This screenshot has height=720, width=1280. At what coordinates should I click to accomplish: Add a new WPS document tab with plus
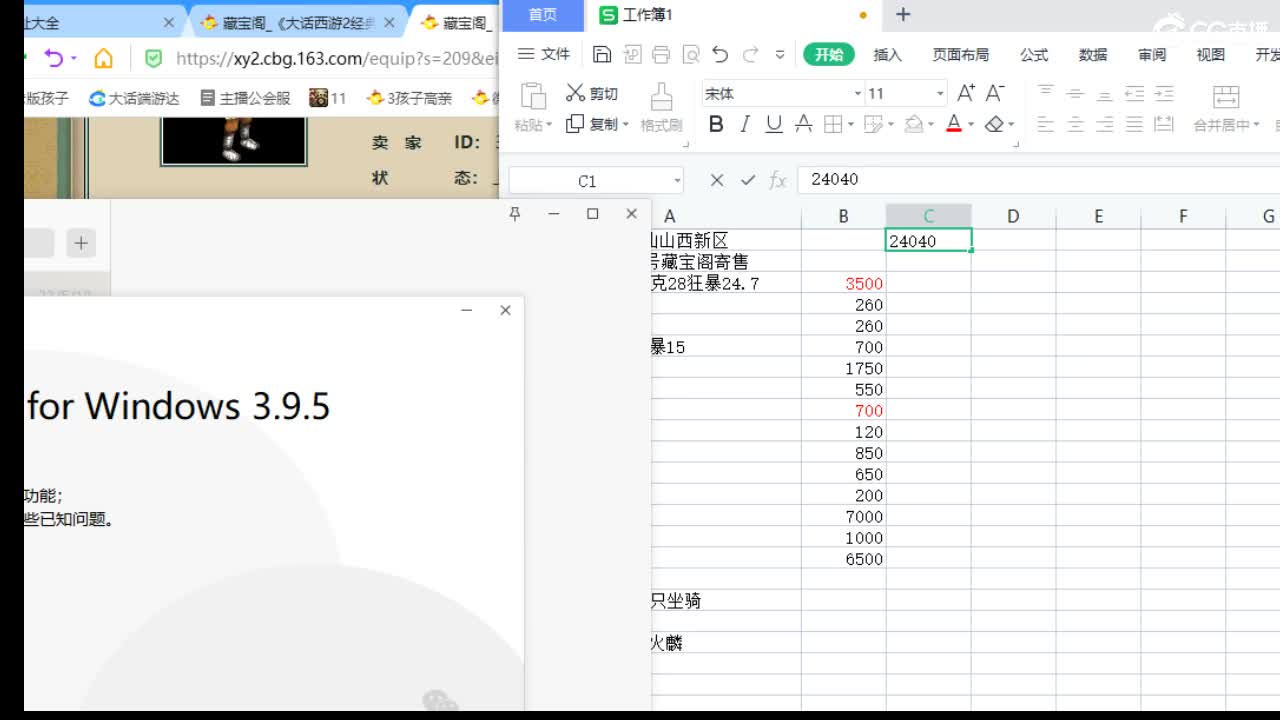coord(903,15)
